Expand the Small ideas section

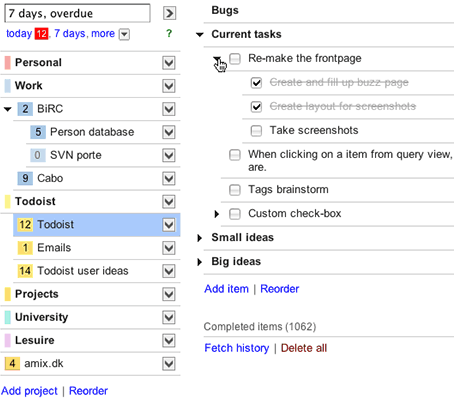point(200,238)
